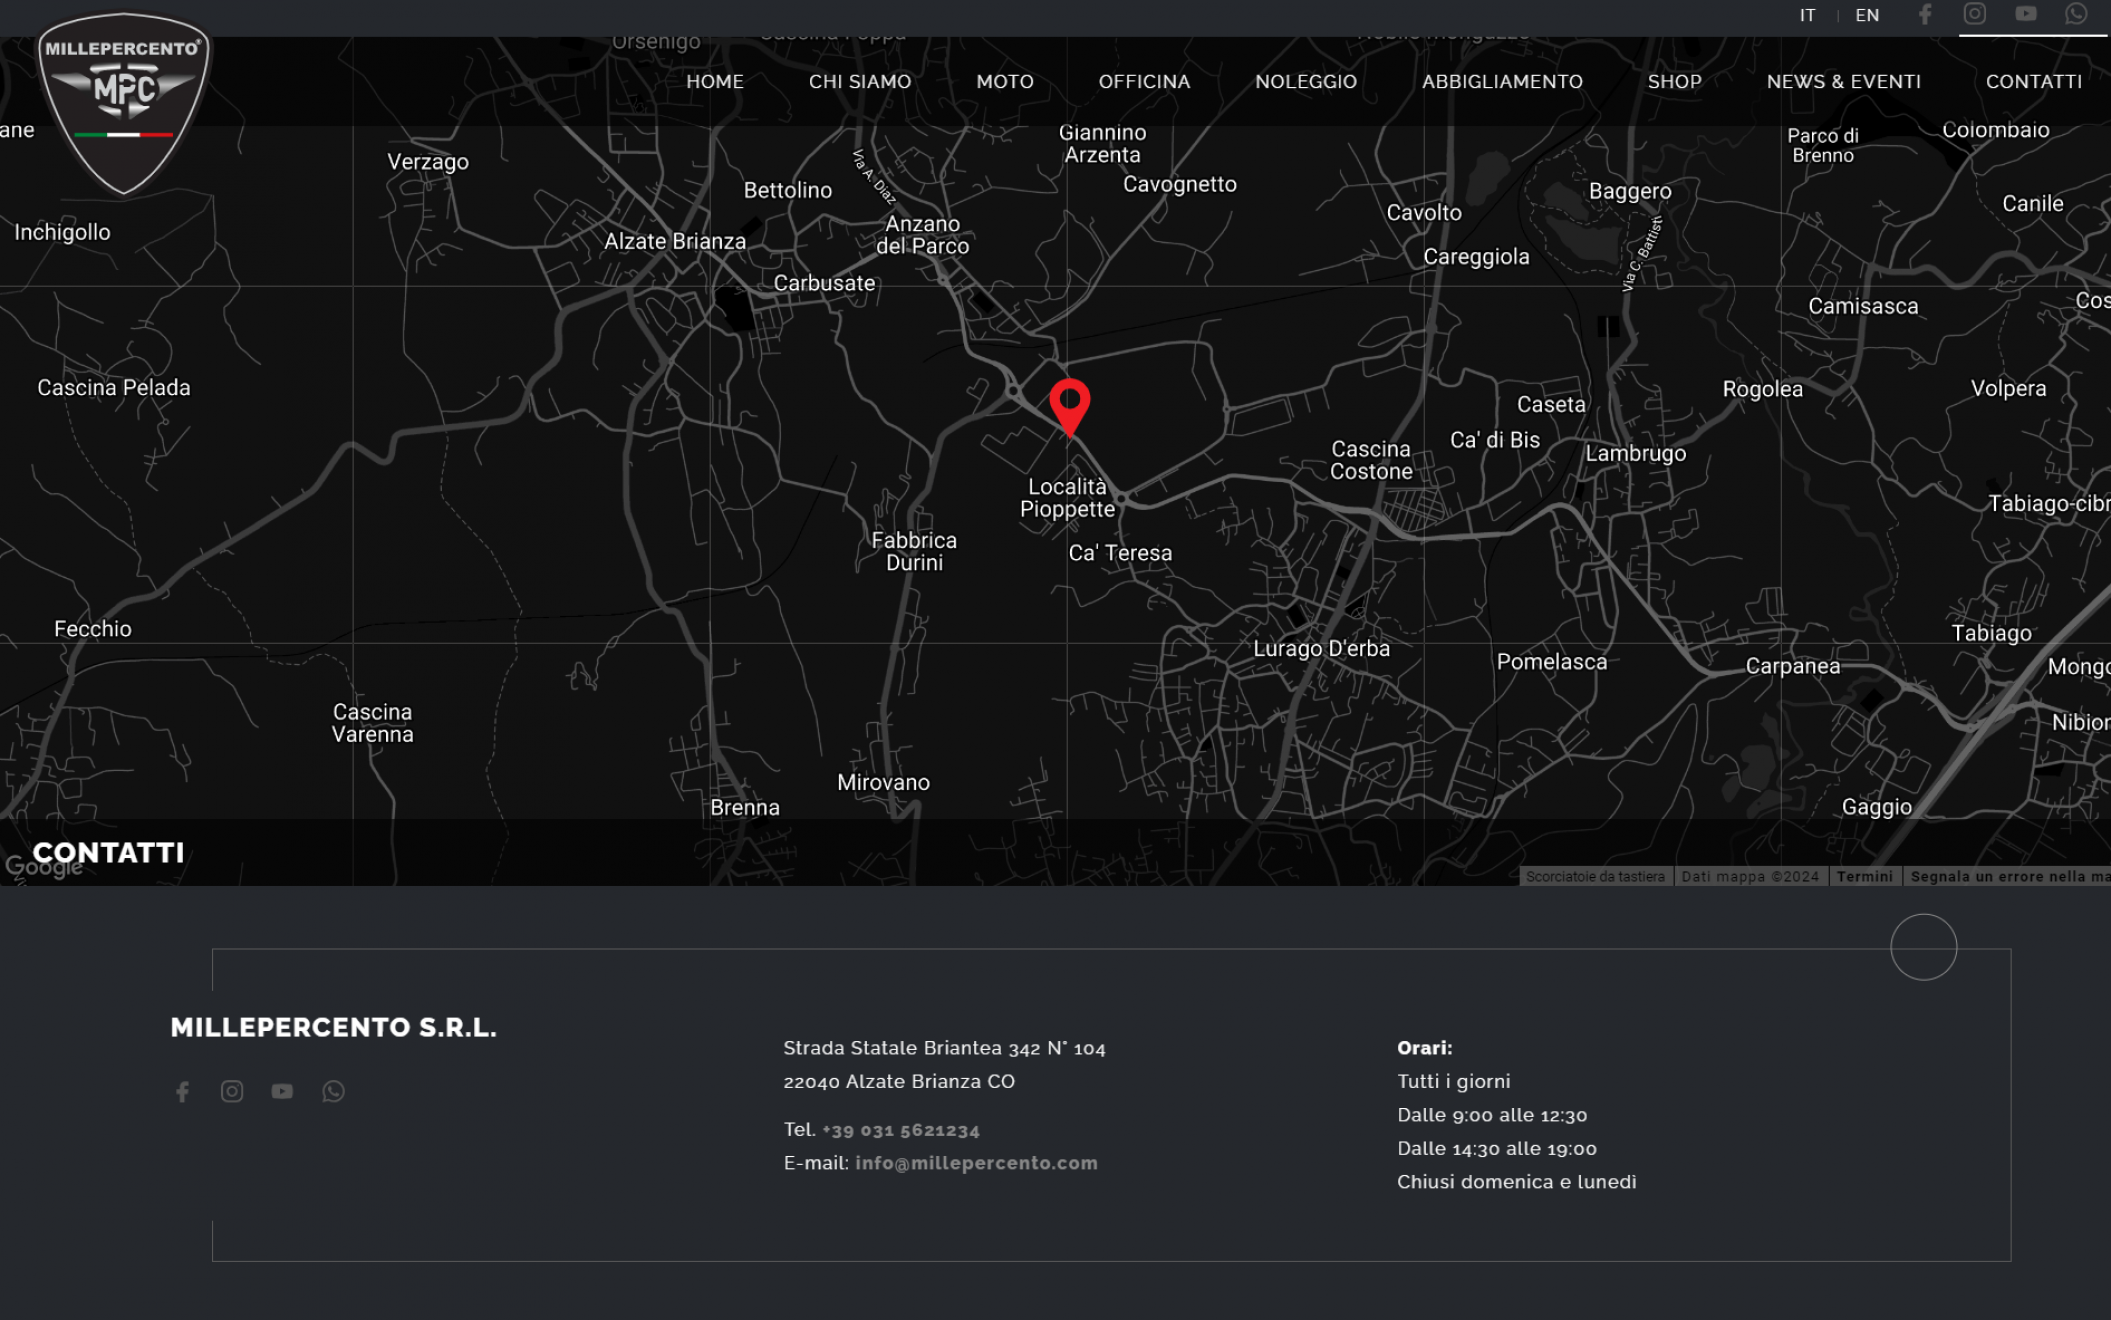Click the Baggero map label
This screenshot has width=2111, height=1320.
[1630, 192]
